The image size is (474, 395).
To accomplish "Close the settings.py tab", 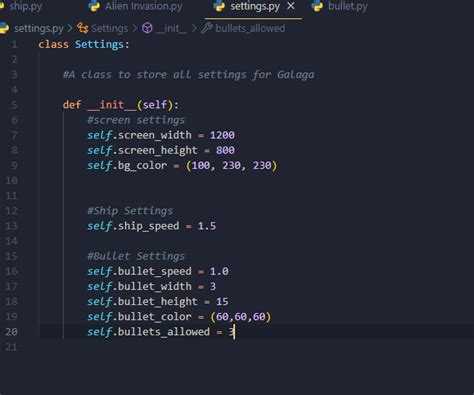I will click(291, 6).
